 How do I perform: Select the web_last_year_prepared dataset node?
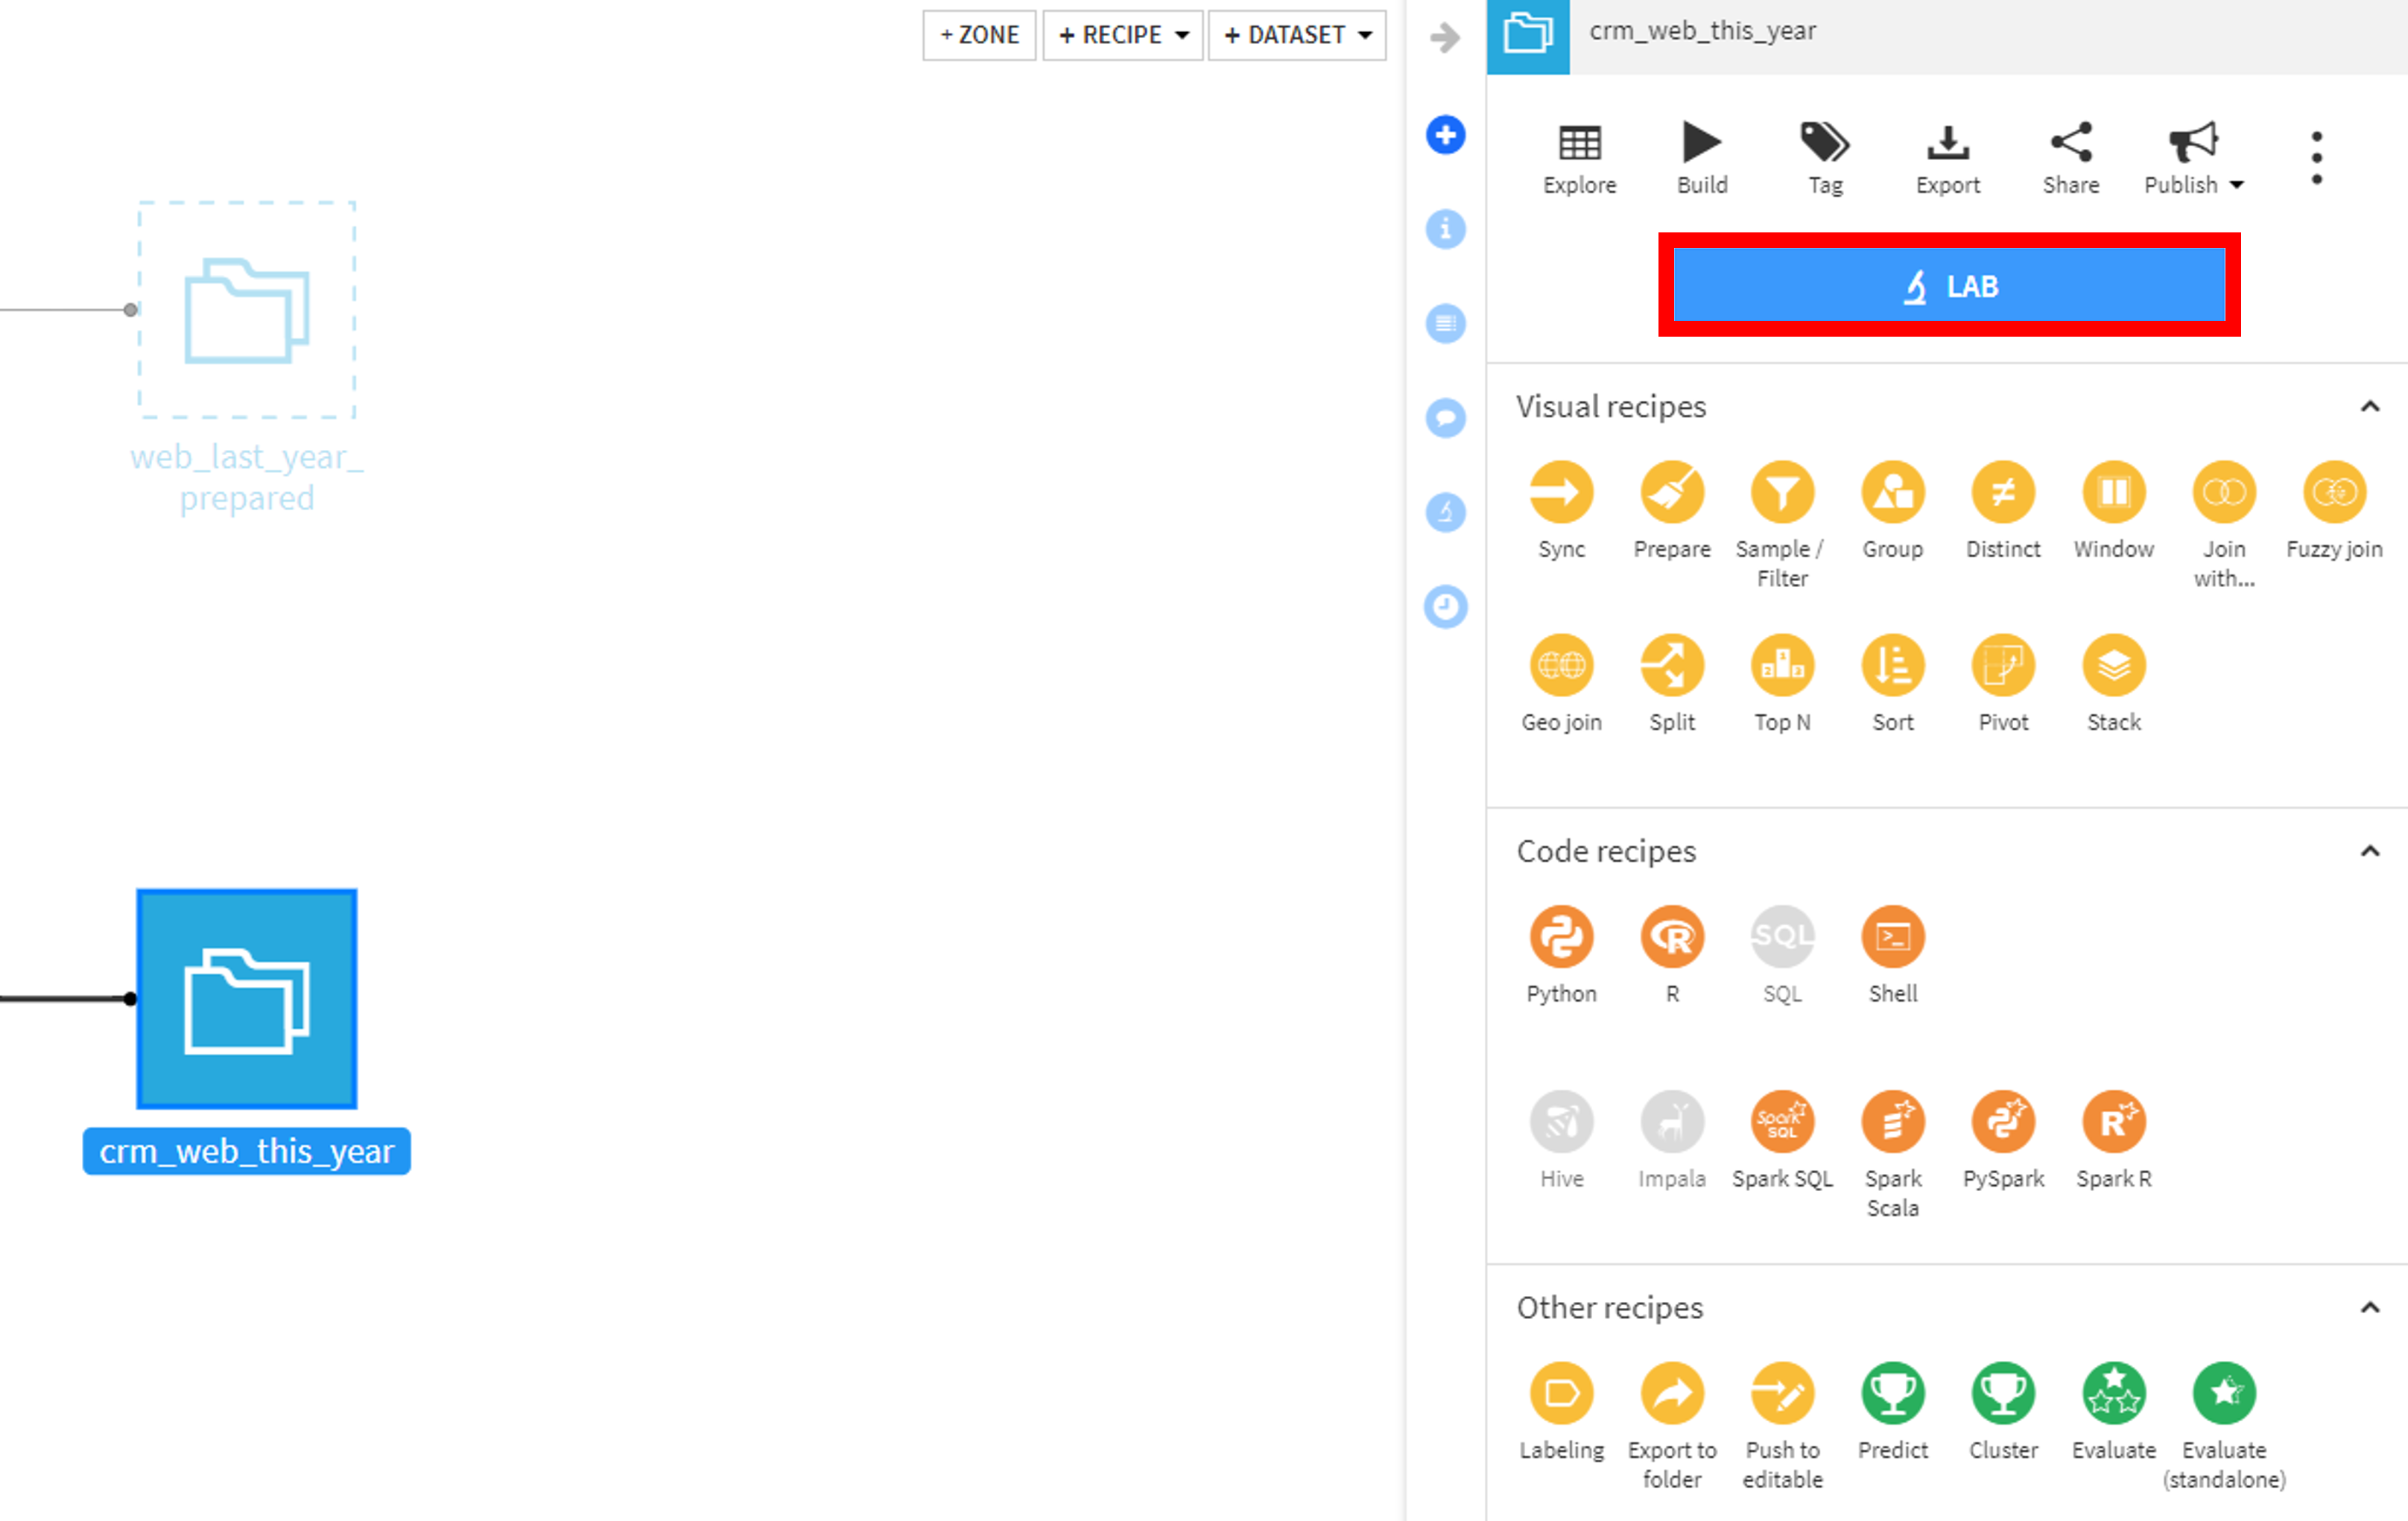[x=247, y=310]
